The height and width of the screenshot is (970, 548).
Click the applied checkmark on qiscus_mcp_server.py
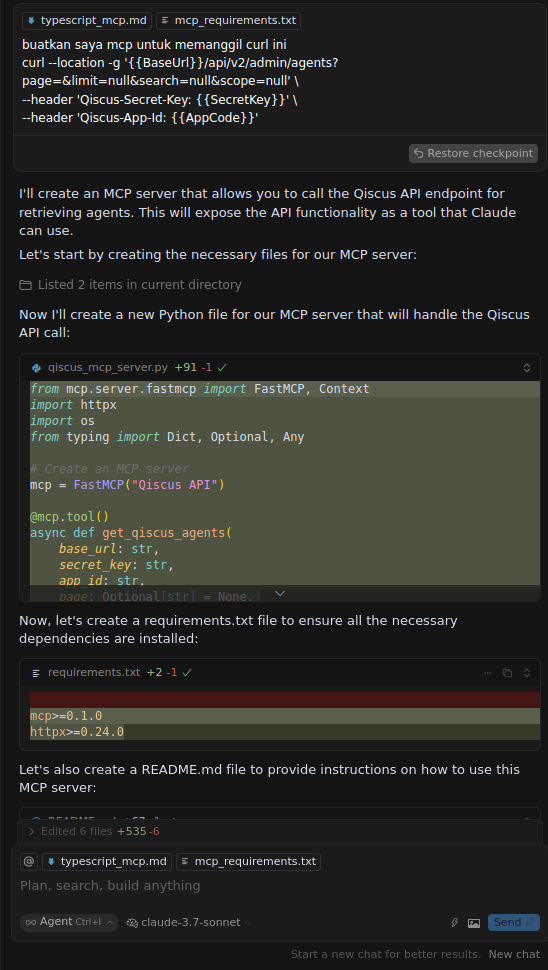coord(222,367)
